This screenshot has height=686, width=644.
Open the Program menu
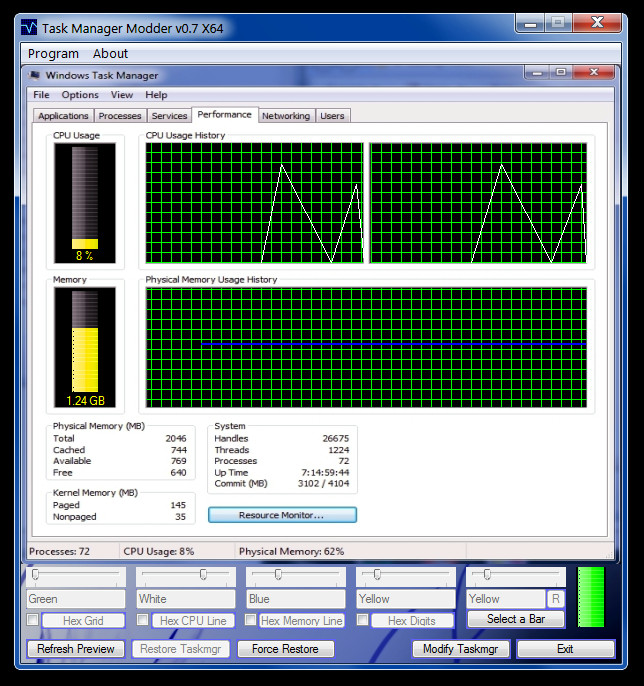point(53,53)
